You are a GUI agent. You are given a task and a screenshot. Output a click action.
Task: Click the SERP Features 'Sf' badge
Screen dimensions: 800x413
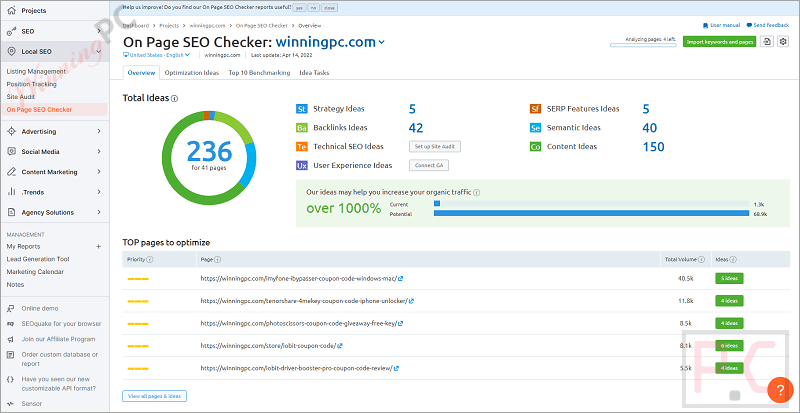point(535,109)
